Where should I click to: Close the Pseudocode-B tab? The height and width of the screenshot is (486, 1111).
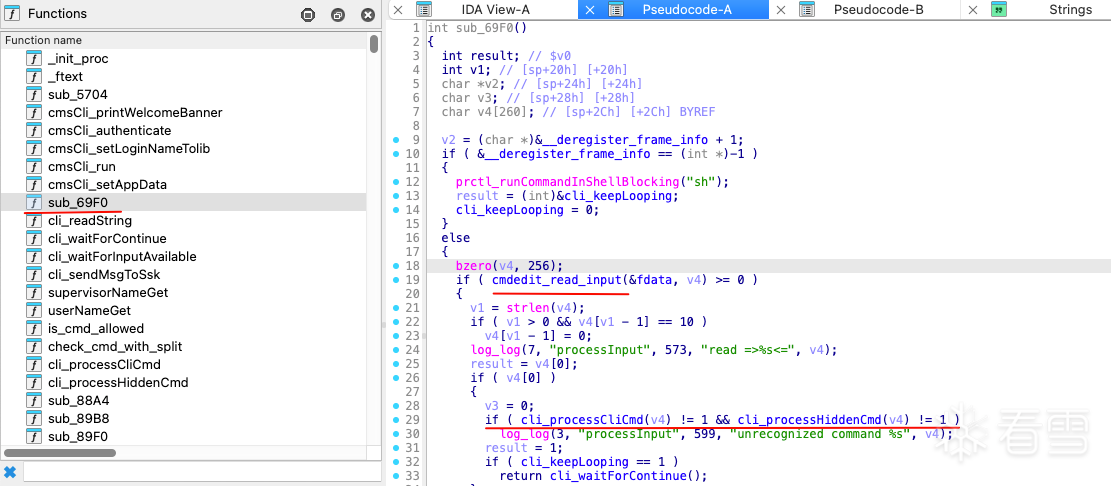[781, 9]
